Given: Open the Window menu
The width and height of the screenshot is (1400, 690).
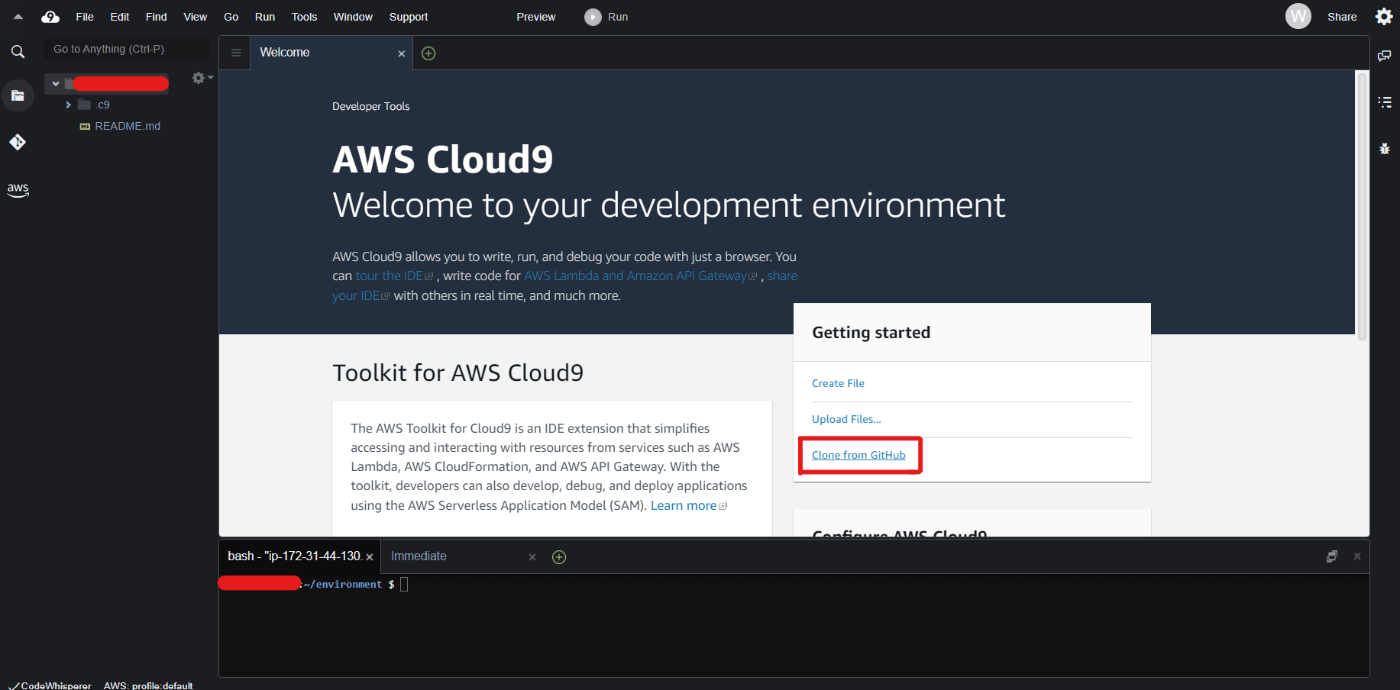Looking at the screenshot, I should coord(353,17).
